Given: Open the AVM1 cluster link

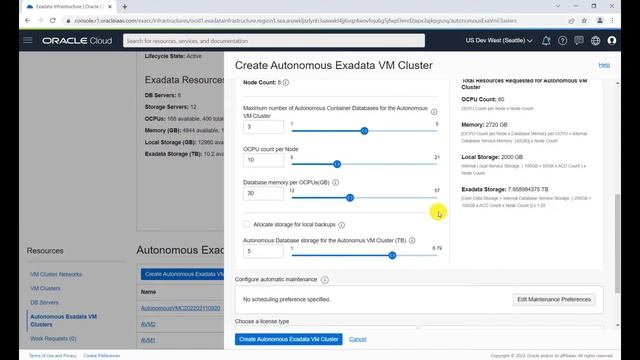Looking at the screenshot, I should (148, 340).
